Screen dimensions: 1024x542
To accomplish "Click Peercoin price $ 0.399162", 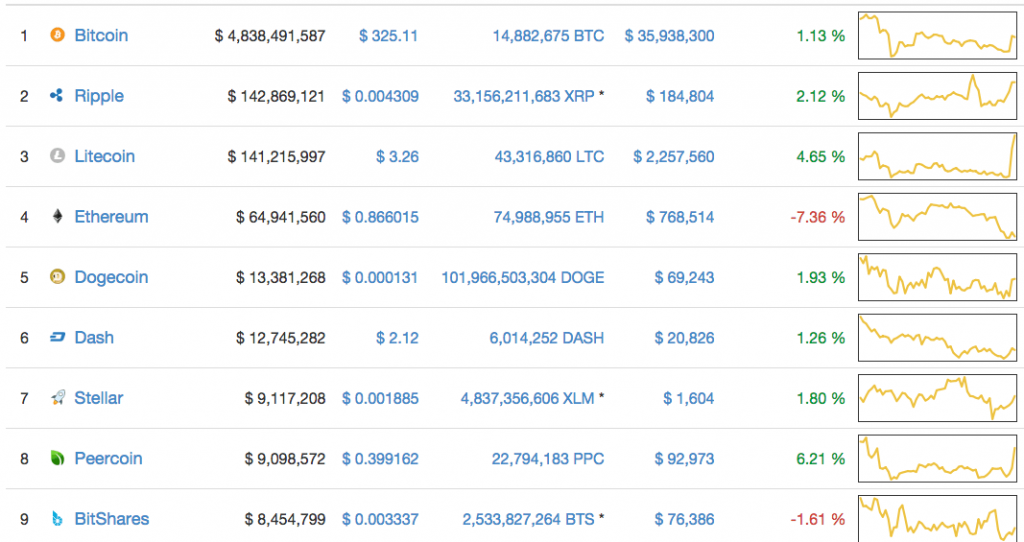I will (380, 459).
